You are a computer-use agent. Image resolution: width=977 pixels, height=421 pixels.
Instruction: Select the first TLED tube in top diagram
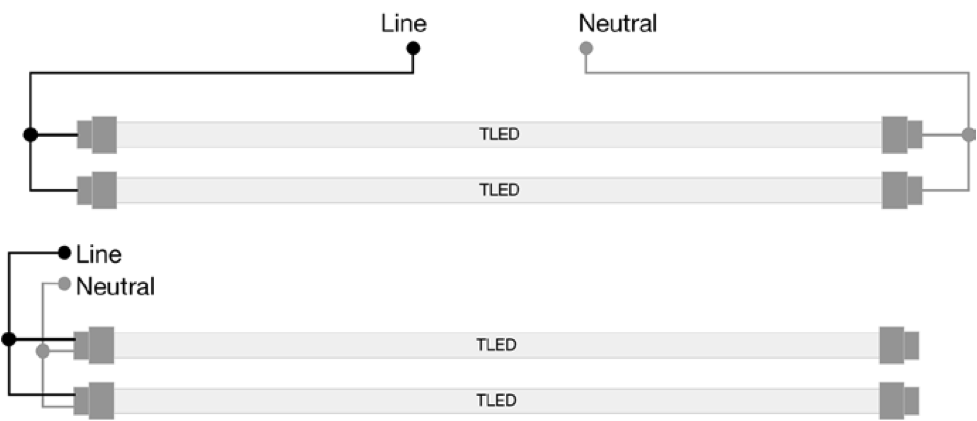click(499, 135)
